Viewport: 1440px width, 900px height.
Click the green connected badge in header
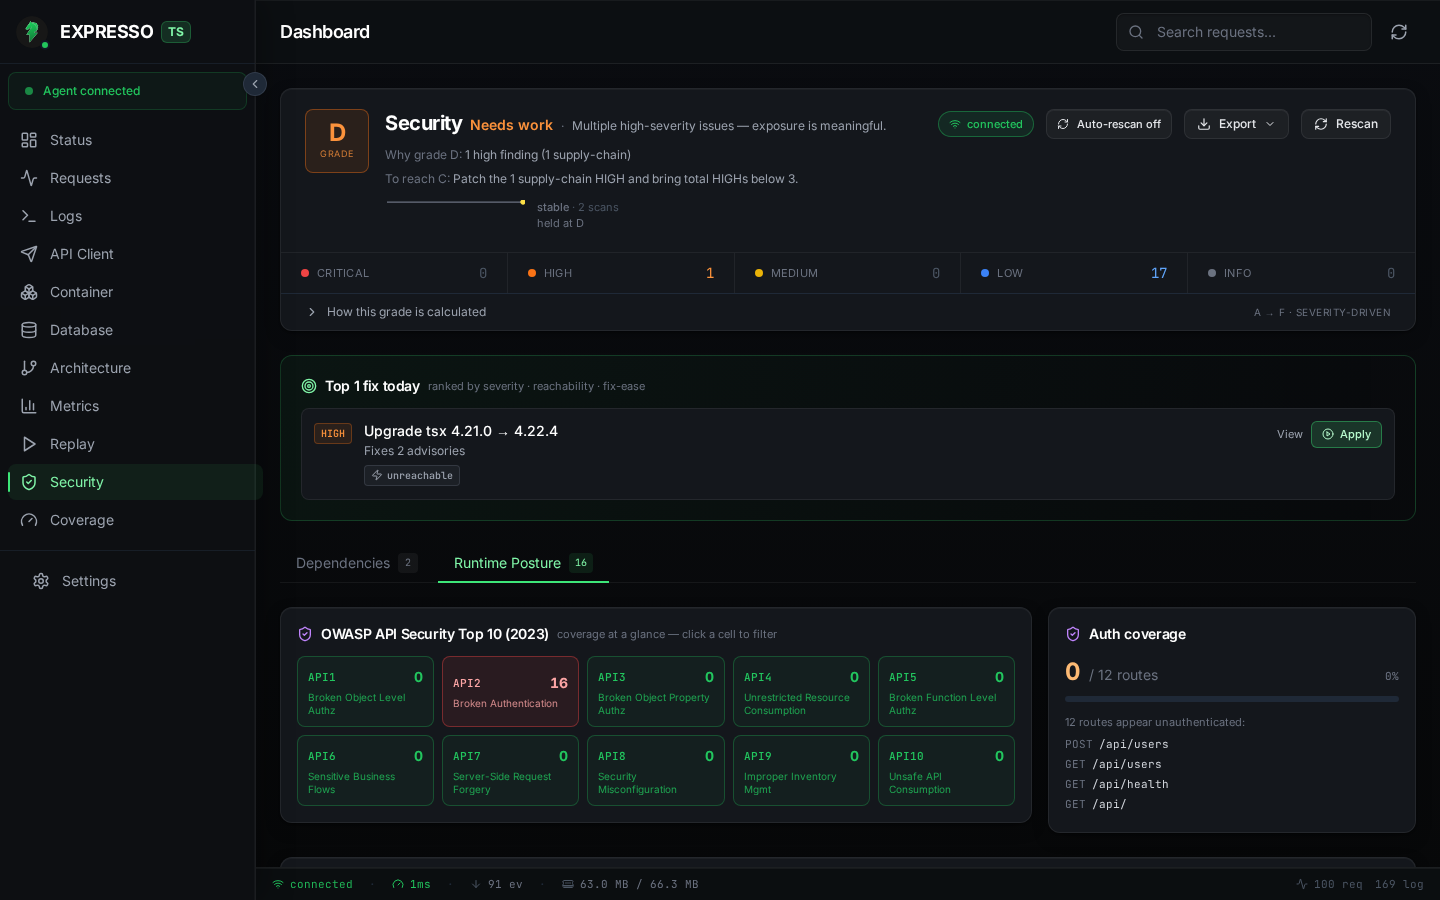986,124
